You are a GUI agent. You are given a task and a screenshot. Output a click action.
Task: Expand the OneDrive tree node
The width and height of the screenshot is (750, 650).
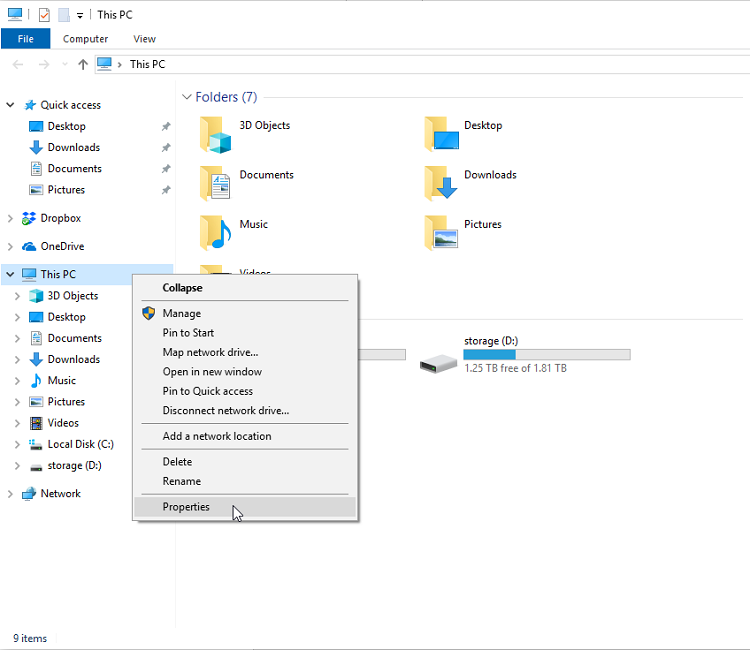[x=10, y=246]
